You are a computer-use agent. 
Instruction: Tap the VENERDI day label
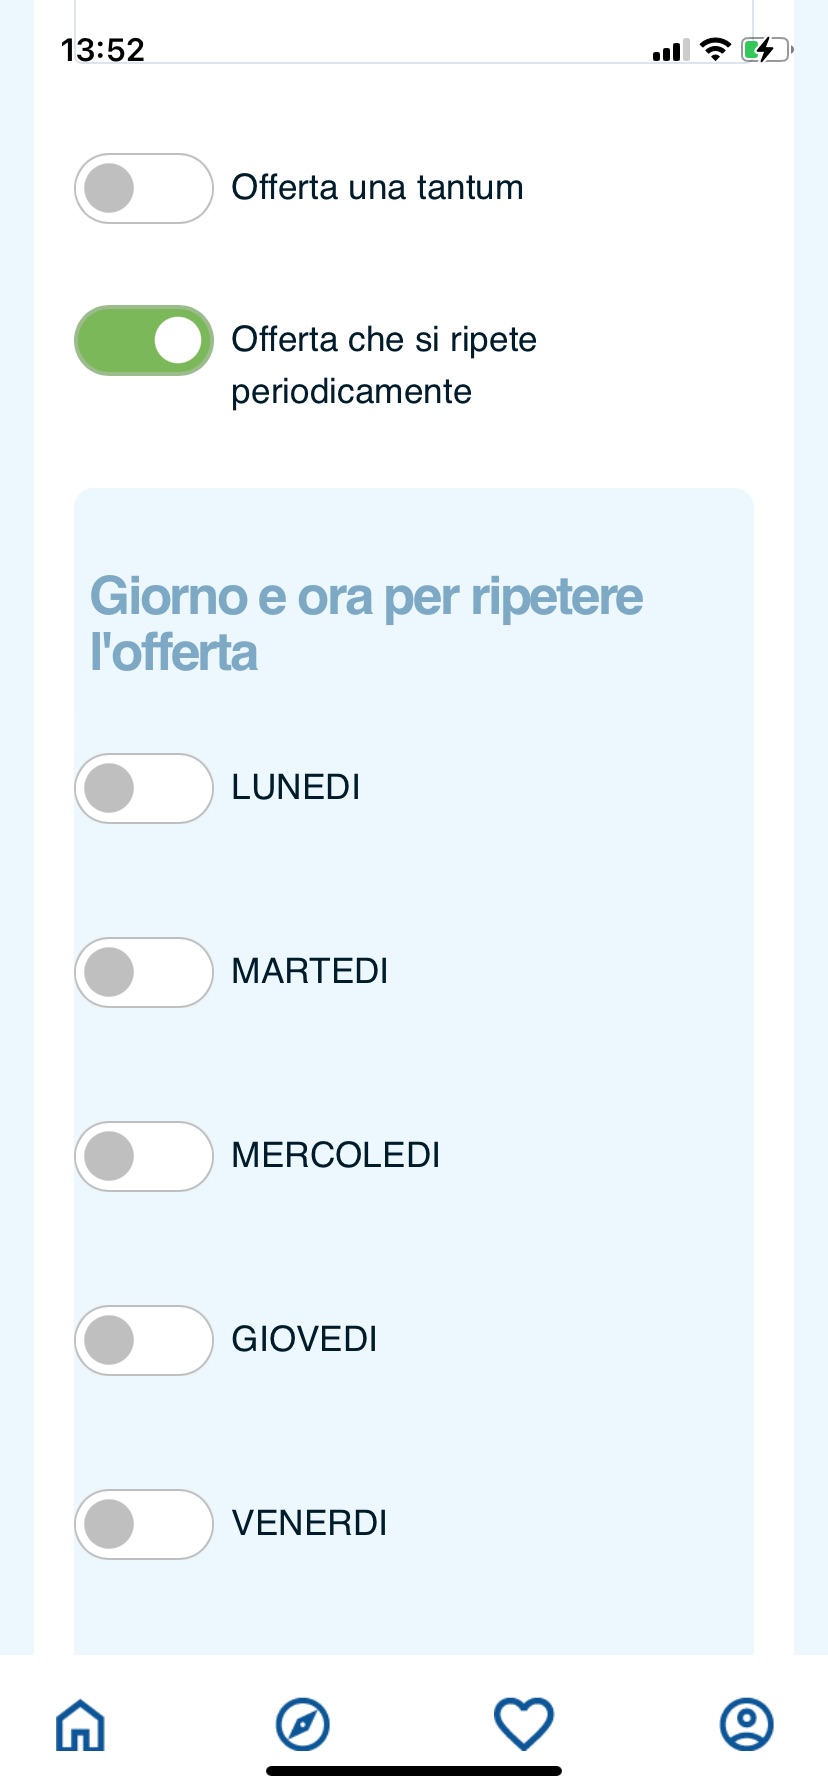tap(309, 1523)
